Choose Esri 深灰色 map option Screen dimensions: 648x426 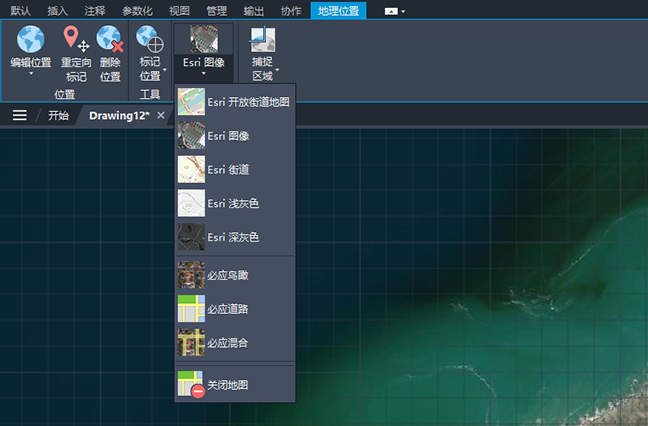click(235, 237)
